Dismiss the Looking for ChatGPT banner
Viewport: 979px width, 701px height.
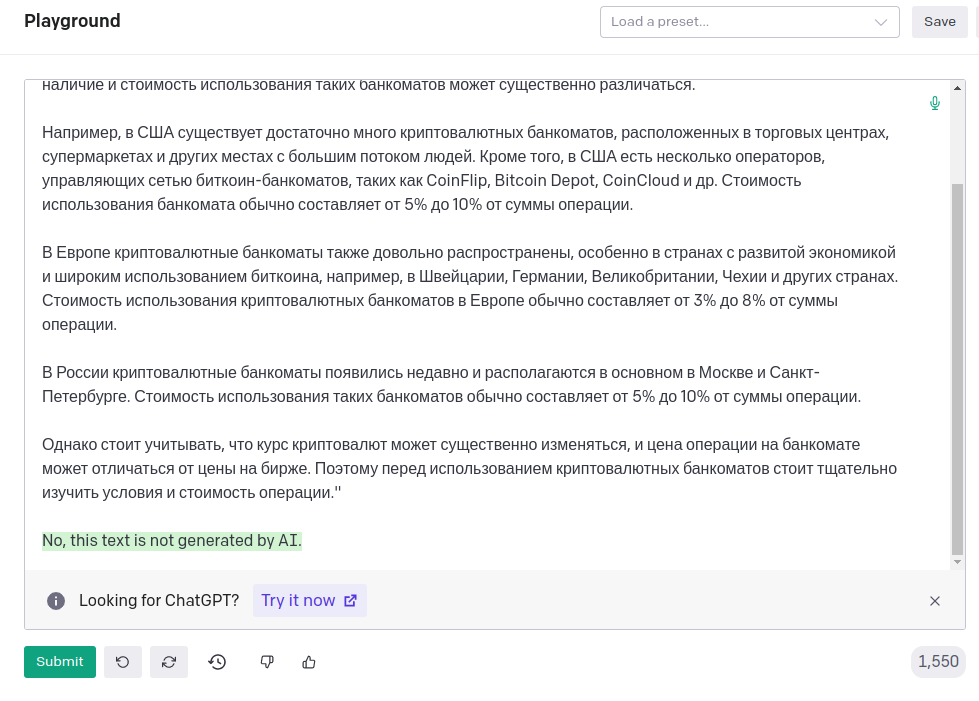coord(934,601)
